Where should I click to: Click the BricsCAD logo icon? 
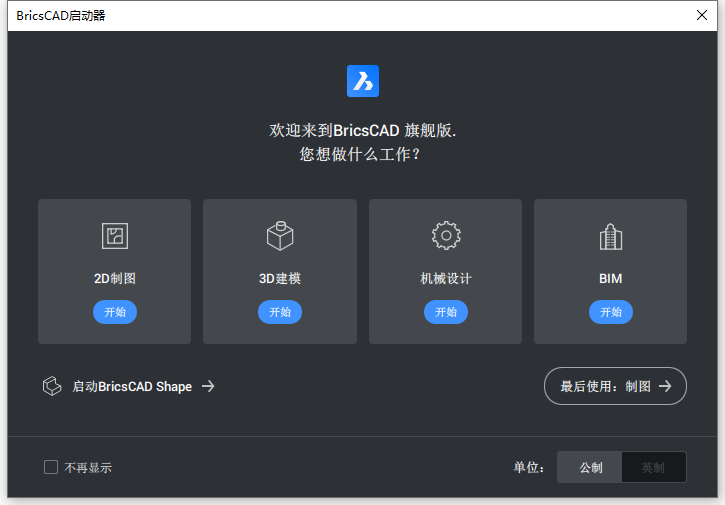(x=363, y=81)
